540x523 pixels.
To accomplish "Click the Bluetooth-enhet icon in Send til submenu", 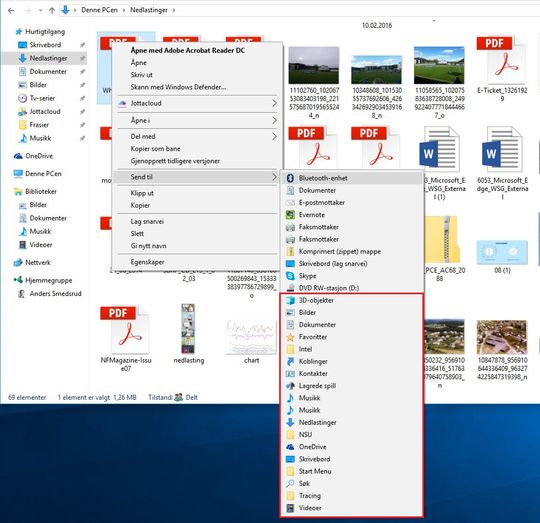I will point(290,178).
